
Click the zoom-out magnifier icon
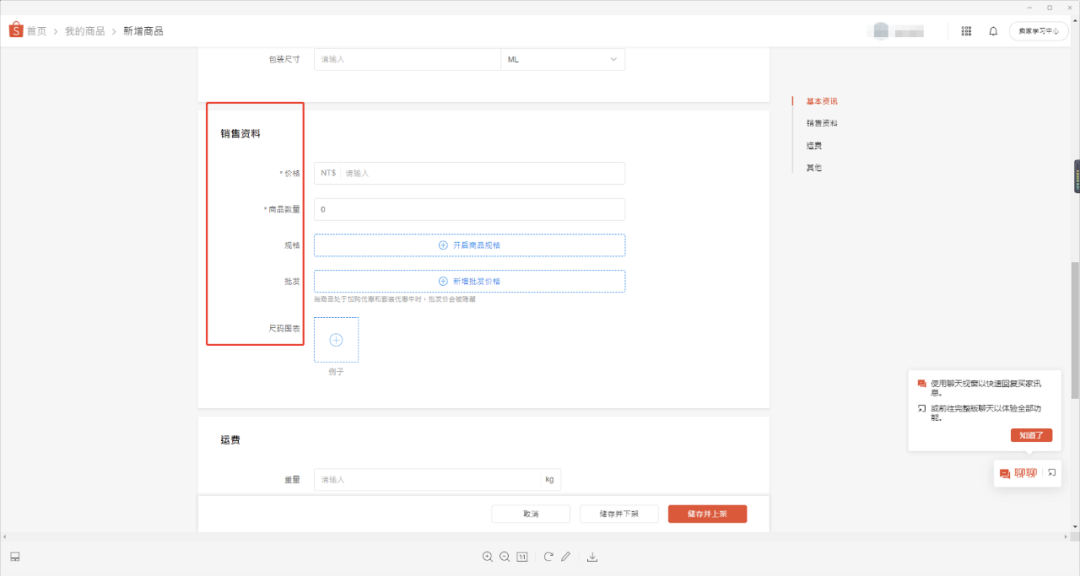tap(505, 556)
